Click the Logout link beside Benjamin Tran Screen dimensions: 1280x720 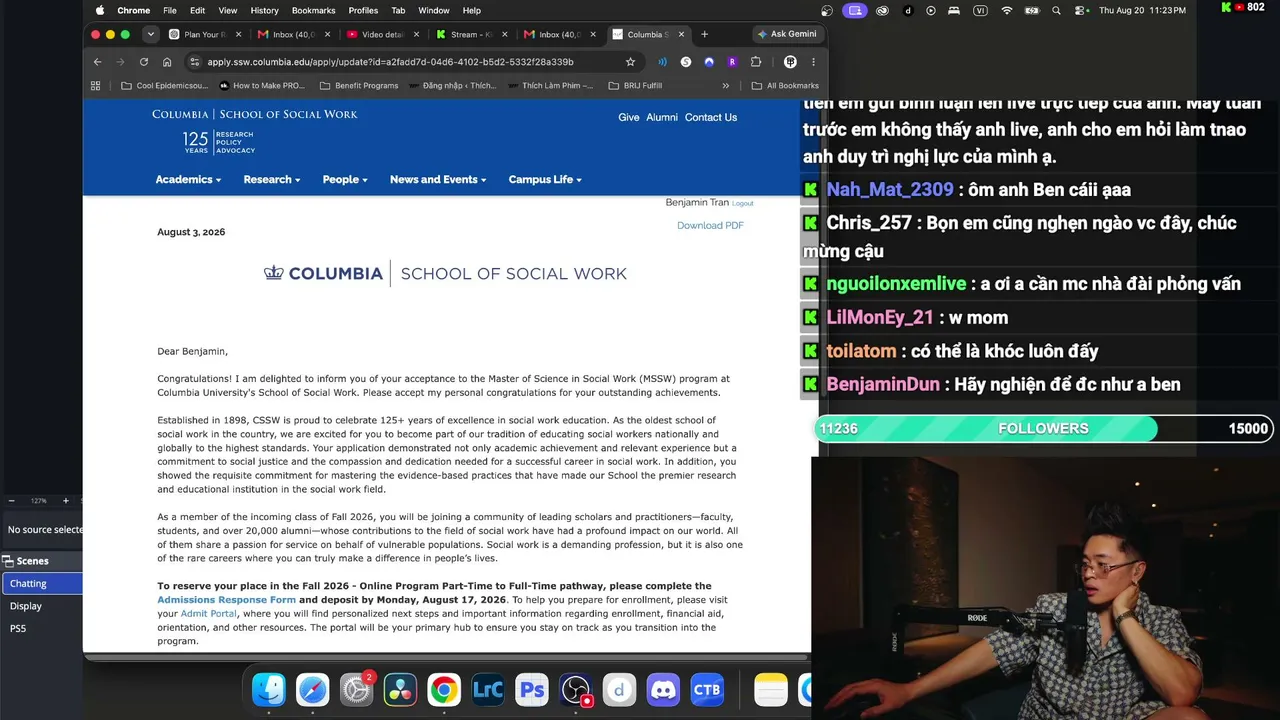tap(743, 203)
